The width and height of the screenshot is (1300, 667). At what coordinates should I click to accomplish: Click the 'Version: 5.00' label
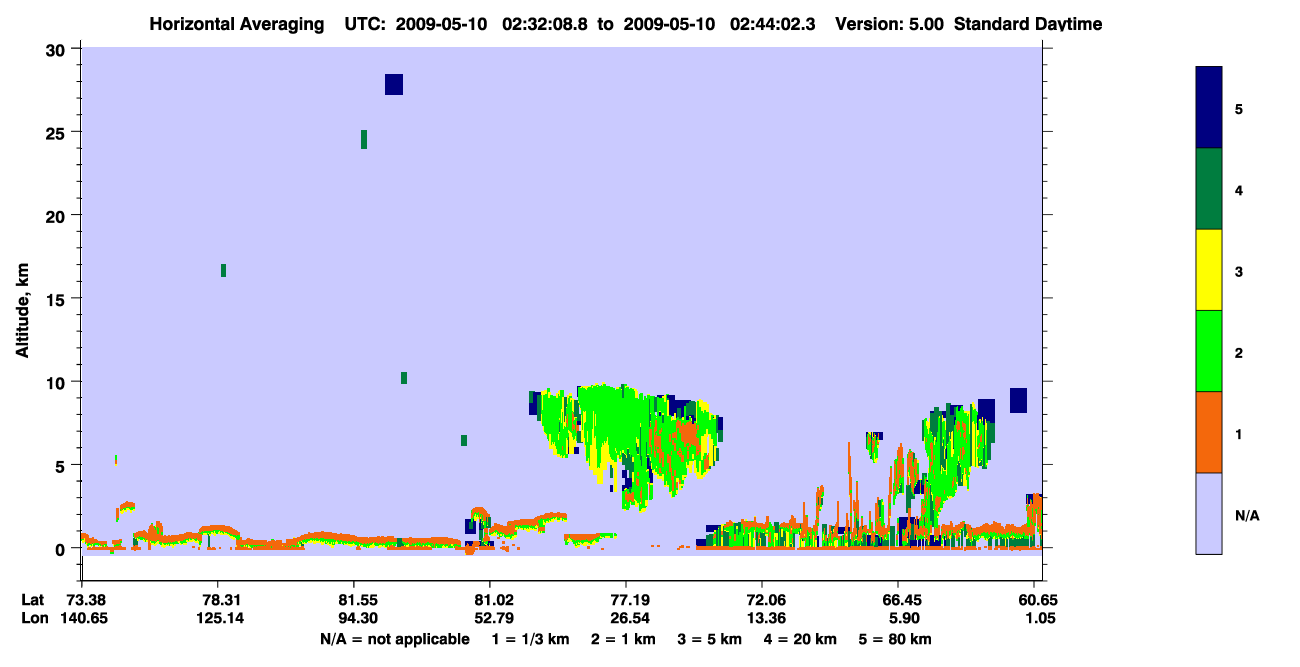pyautogui.click(x=890, y=24)
